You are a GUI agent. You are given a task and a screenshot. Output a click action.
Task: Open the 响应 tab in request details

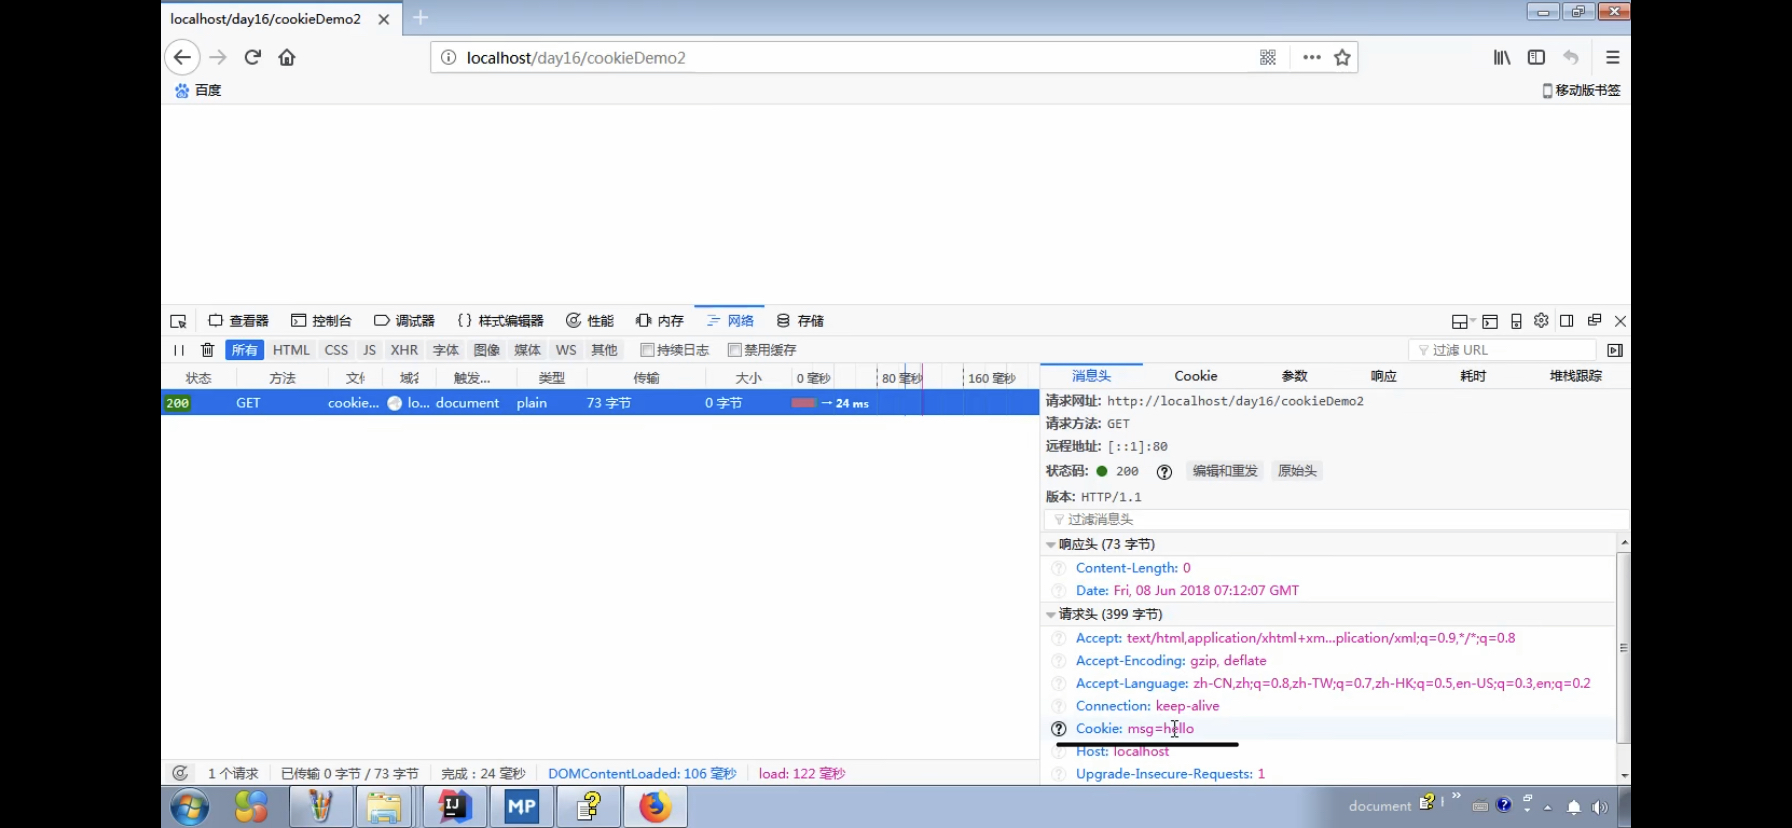point(1384,376)
